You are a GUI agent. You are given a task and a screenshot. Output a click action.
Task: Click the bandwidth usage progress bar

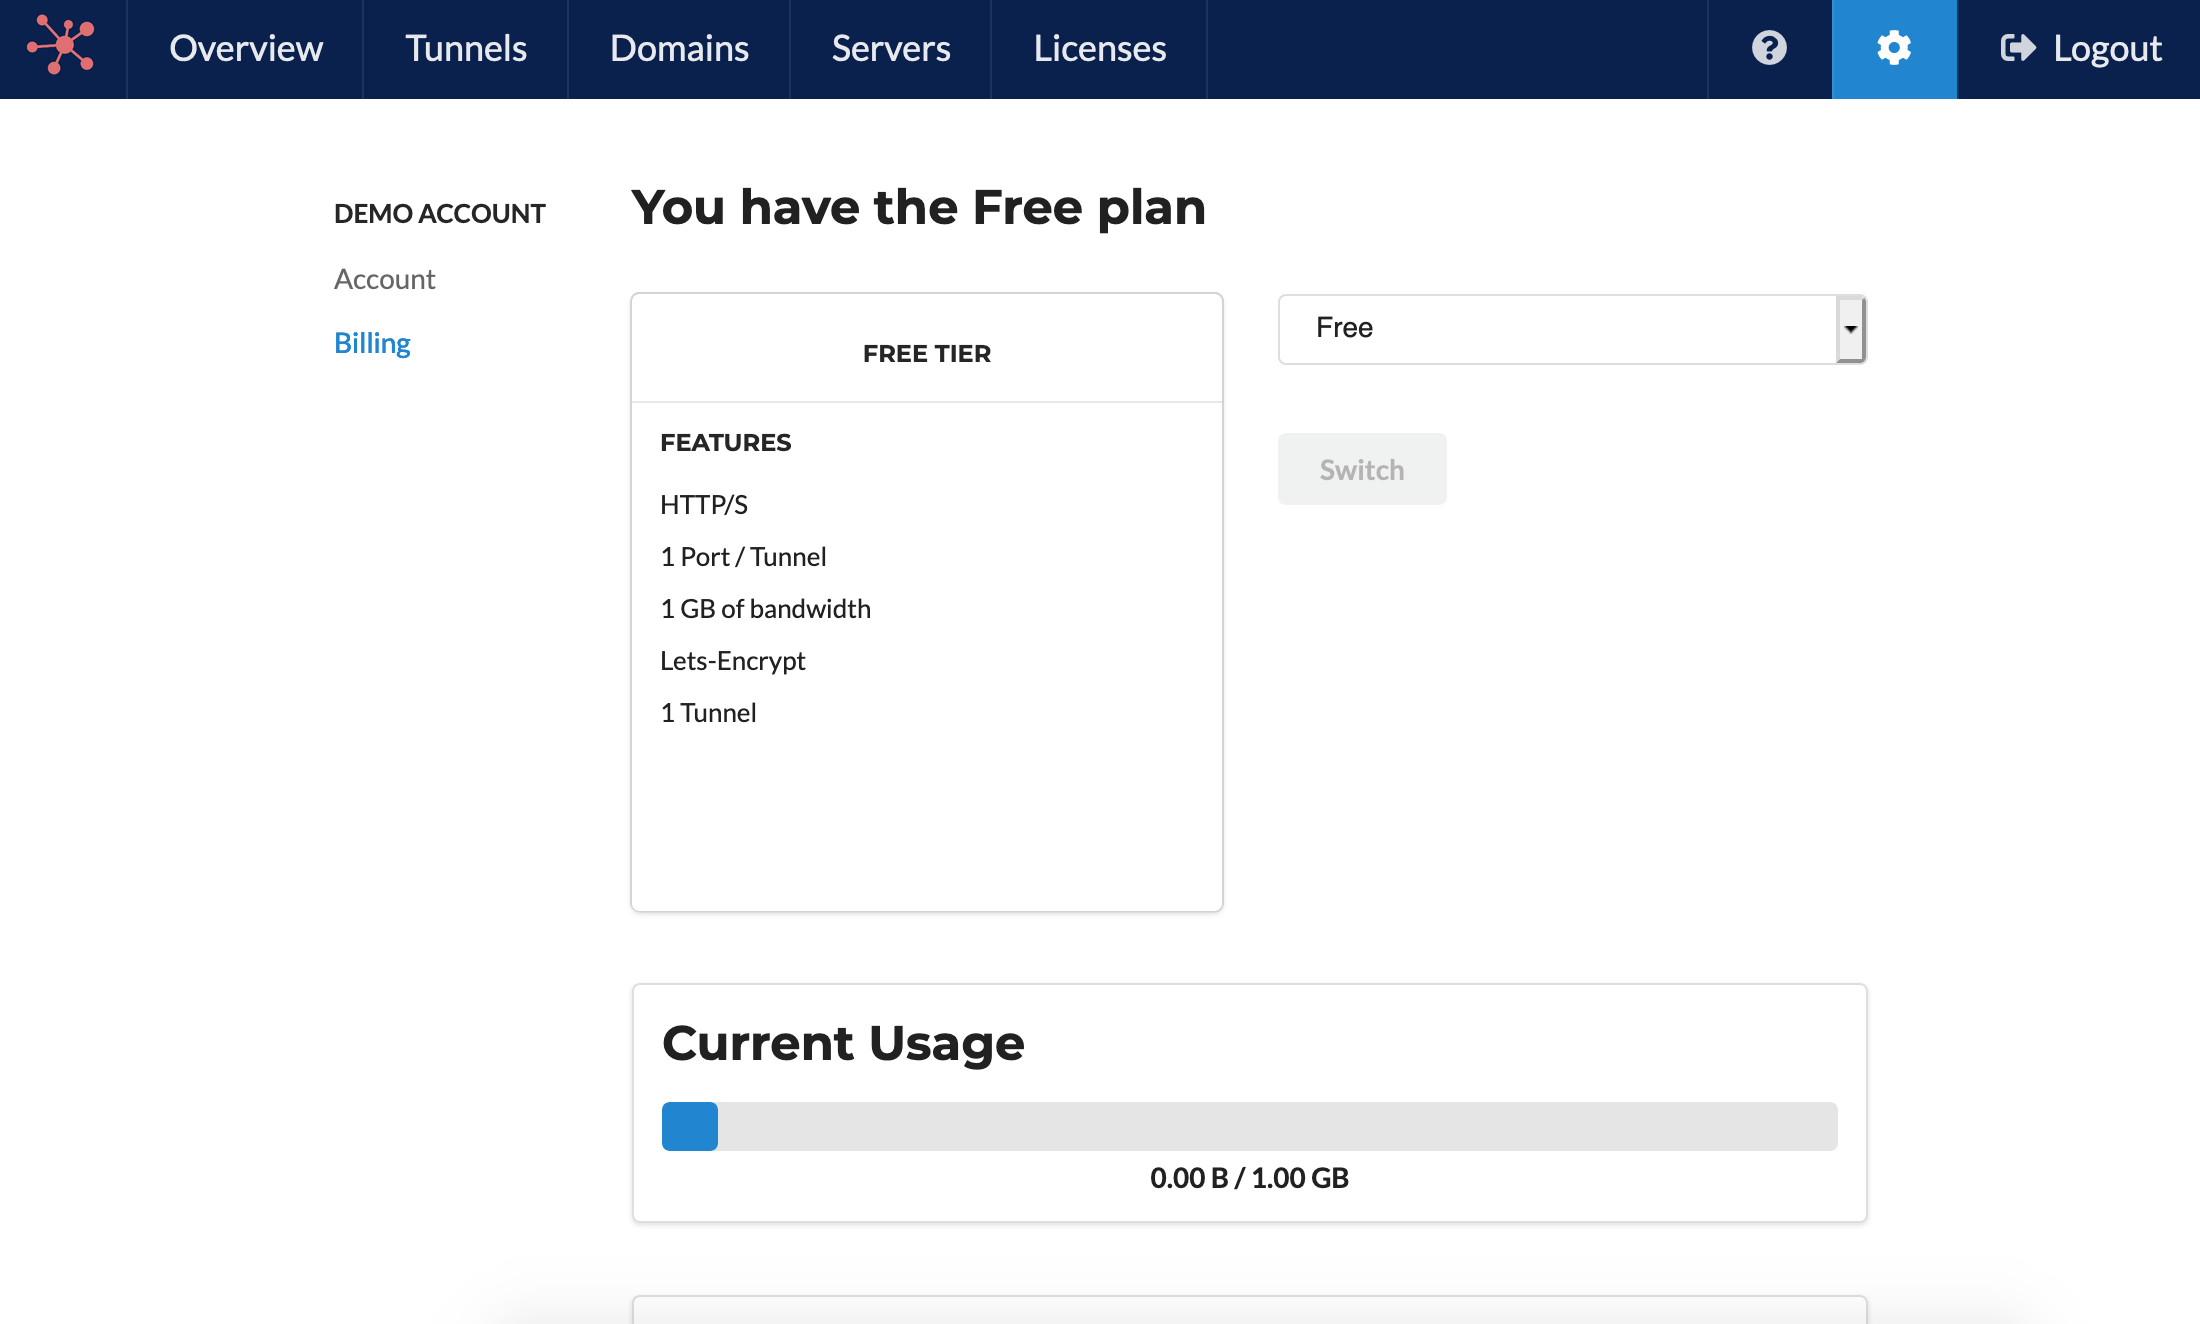[x=1250, y=1126]
